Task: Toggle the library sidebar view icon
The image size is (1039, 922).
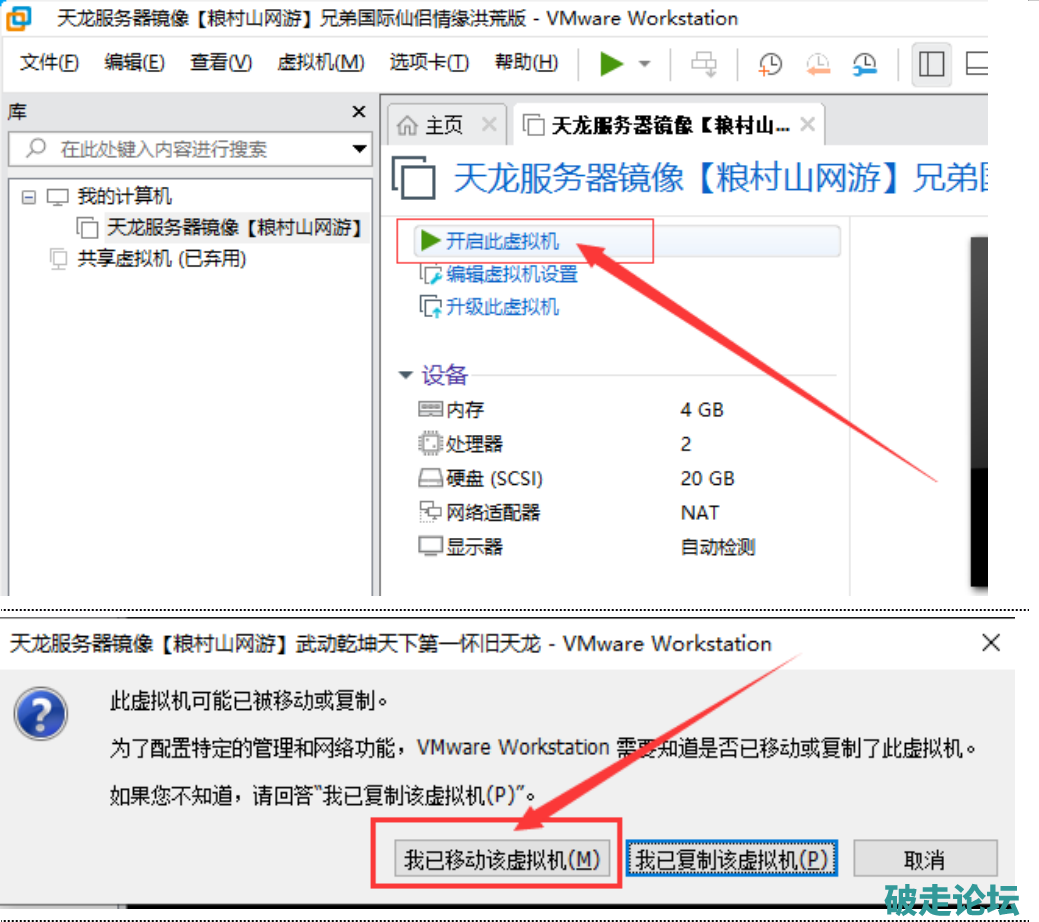Action: [931, 64]
